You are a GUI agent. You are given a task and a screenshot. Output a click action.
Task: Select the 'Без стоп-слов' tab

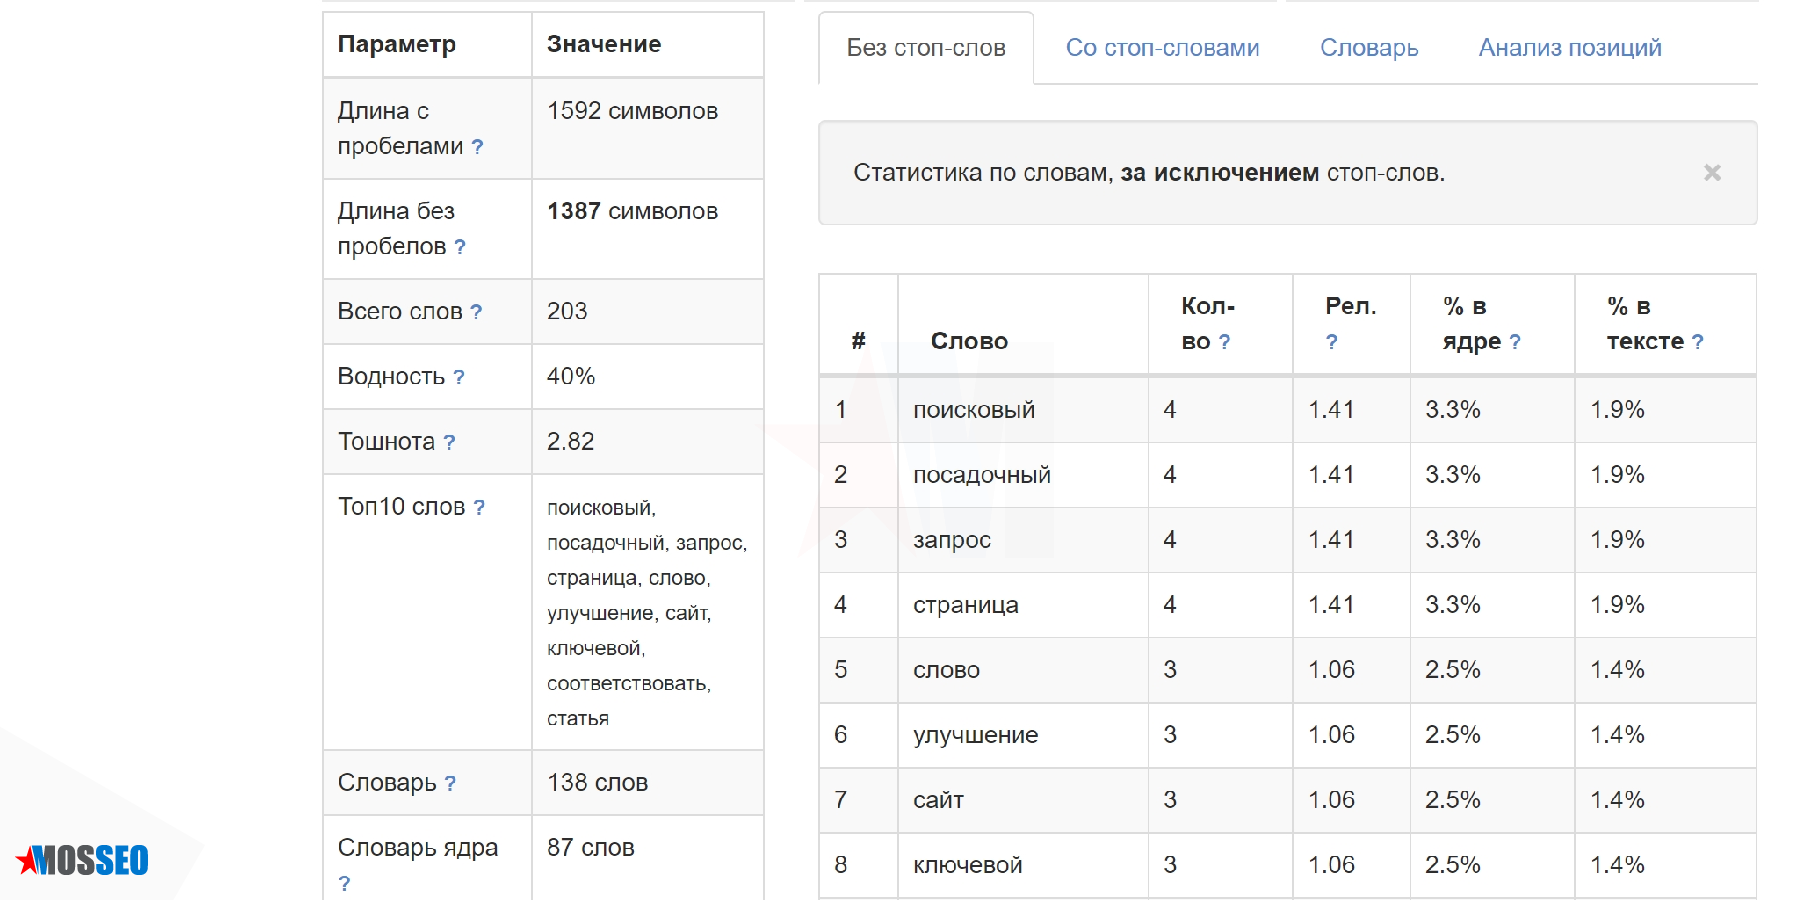click(x=925, y=47)
